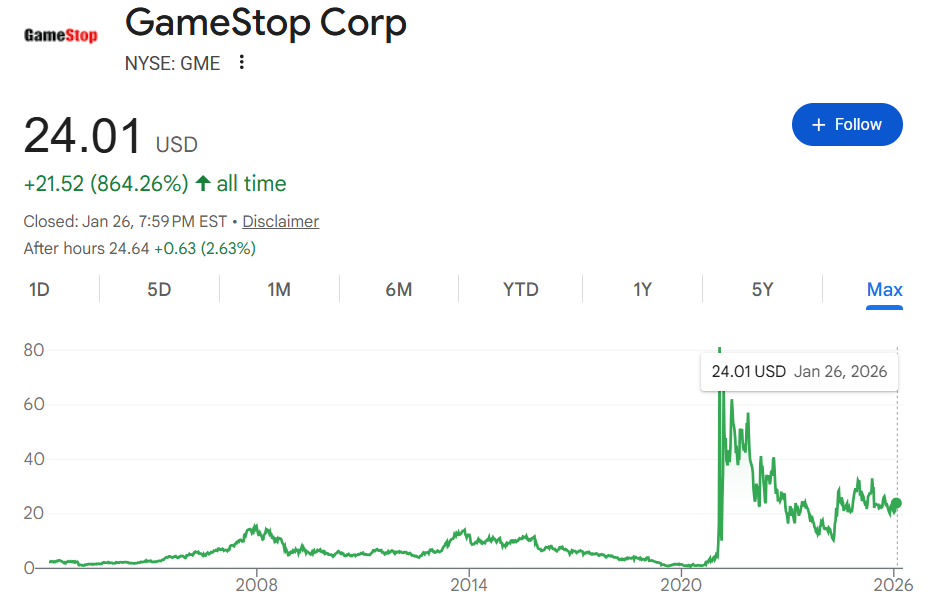View the 1Y price history
930x609 pixels.
point(642,290)
